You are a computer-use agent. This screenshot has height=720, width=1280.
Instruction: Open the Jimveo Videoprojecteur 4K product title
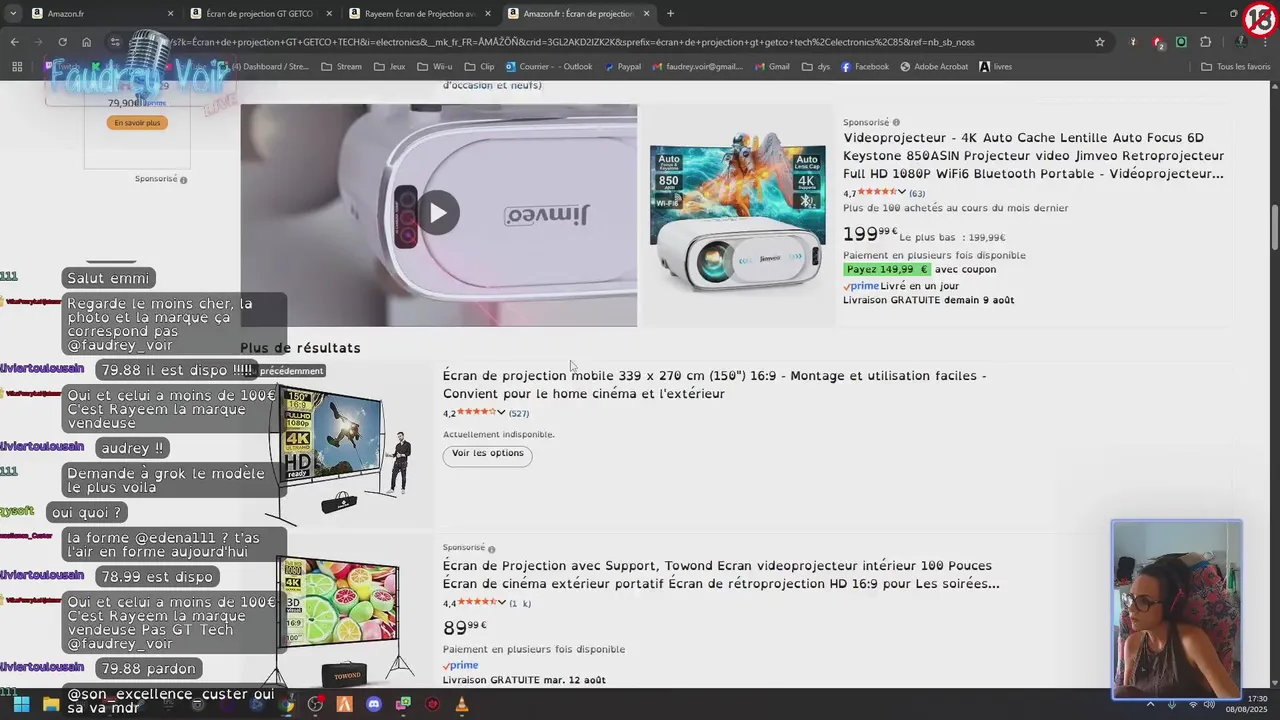[1033, 155]
